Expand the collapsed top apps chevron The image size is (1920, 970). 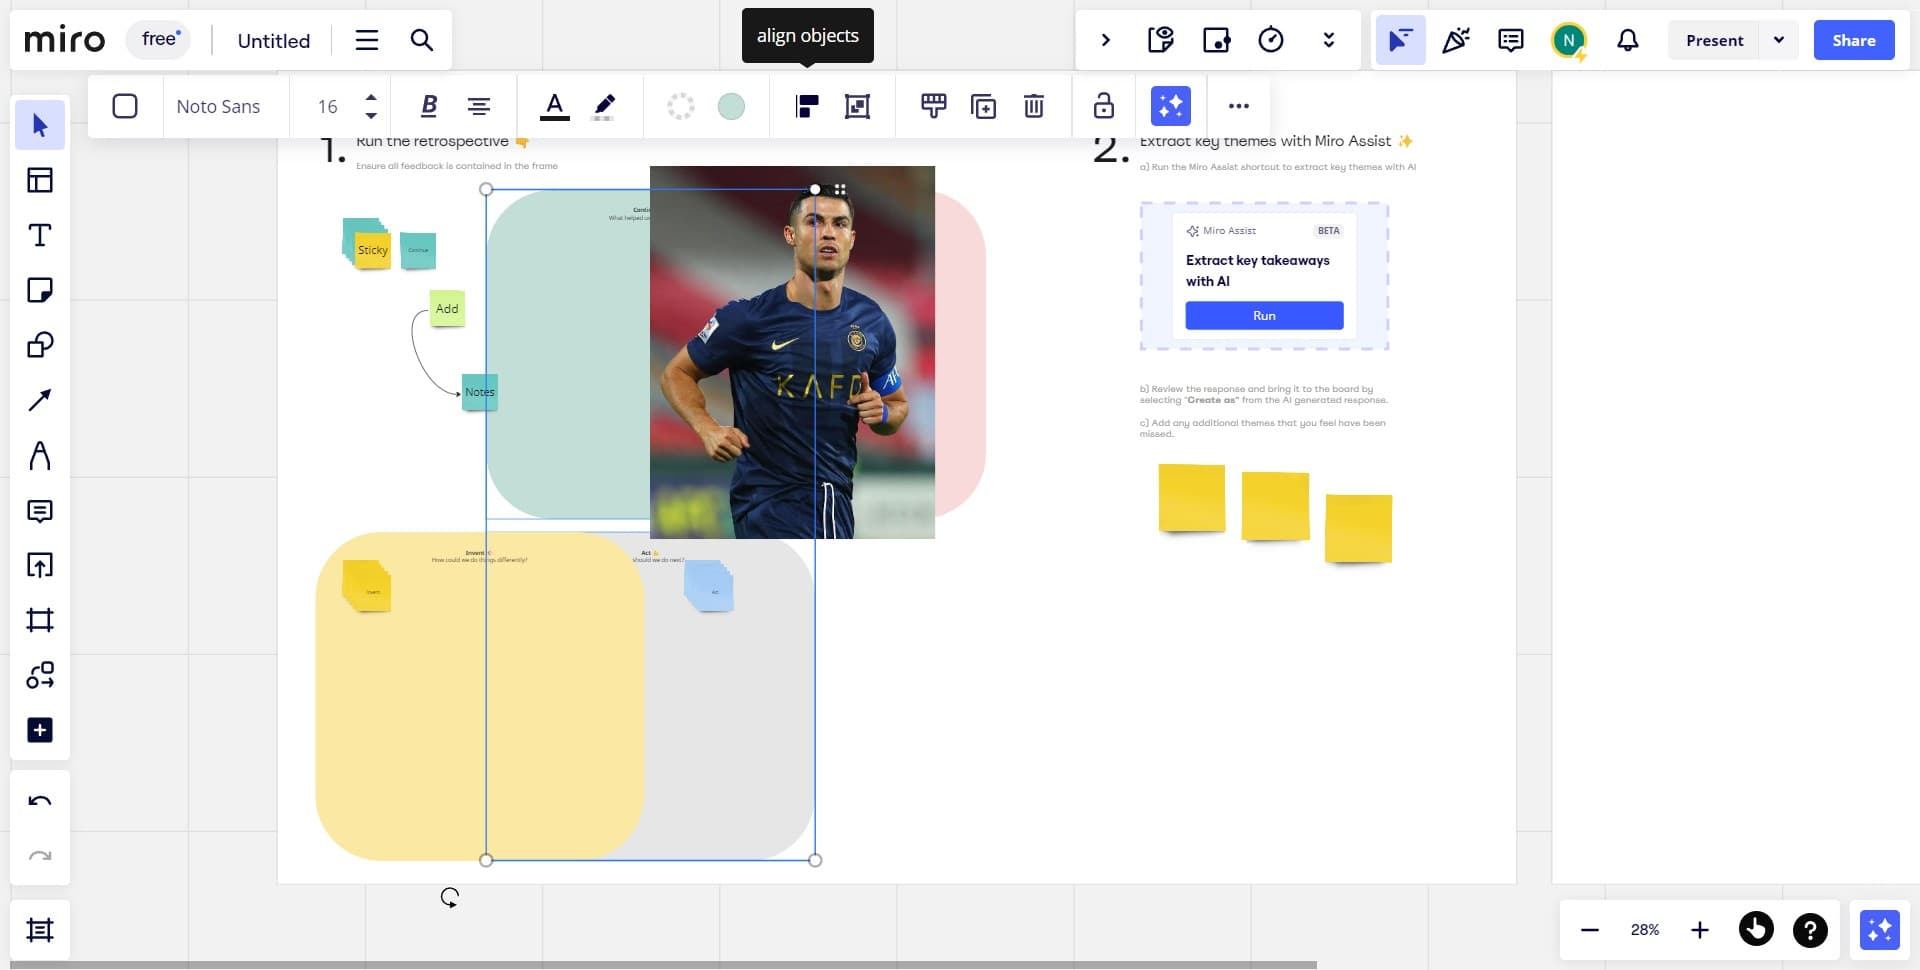(1105, 40)
